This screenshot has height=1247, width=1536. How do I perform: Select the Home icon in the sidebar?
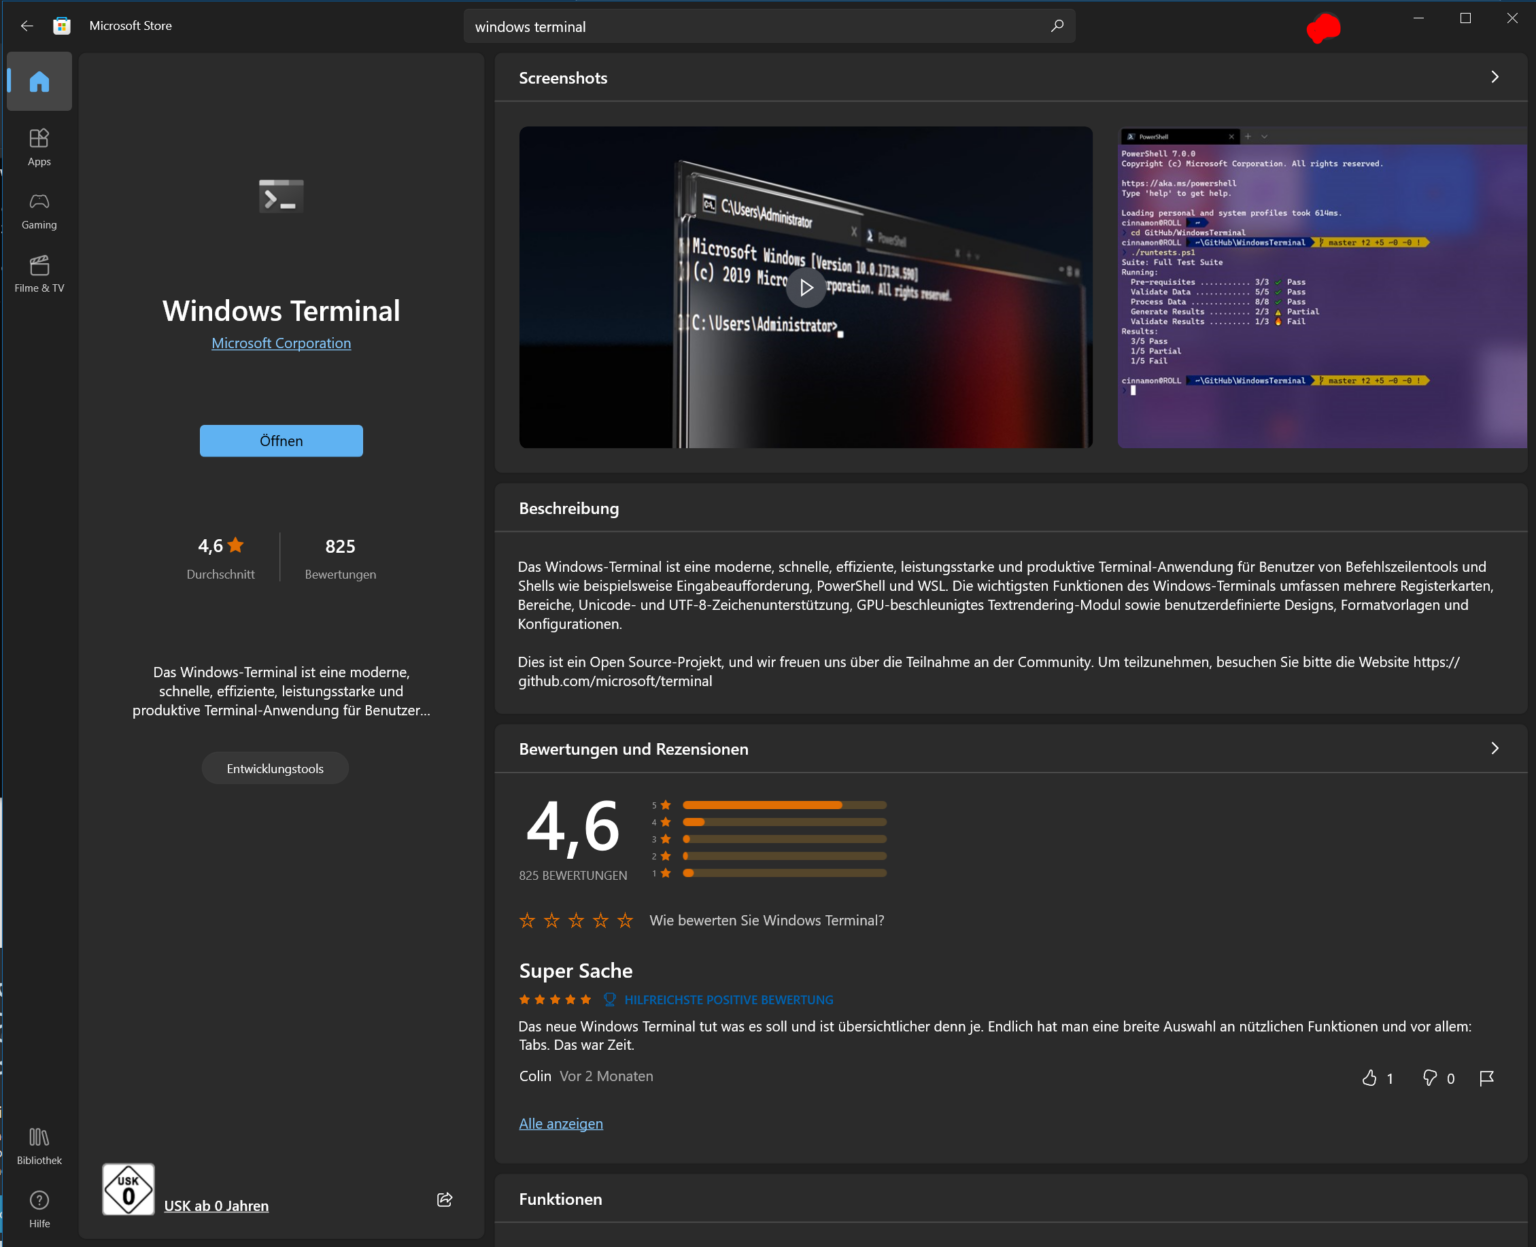[39, 81]
